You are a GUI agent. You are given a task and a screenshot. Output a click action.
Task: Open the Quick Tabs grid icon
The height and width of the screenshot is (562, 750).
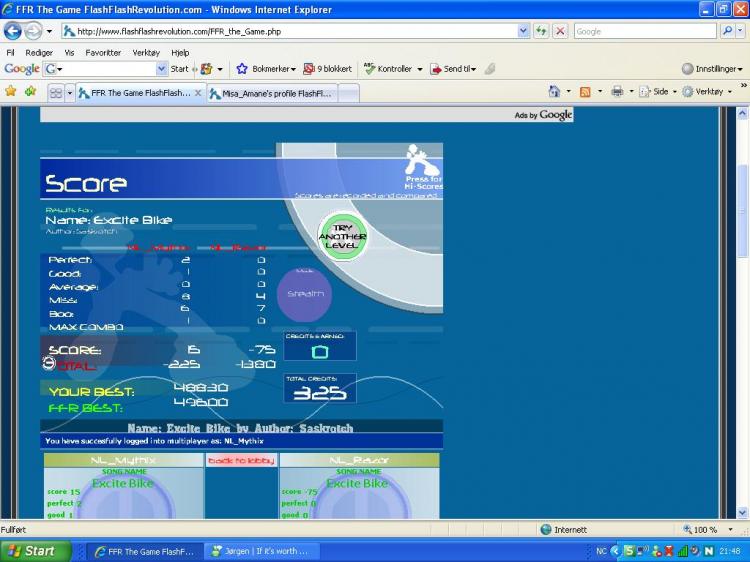56,92
